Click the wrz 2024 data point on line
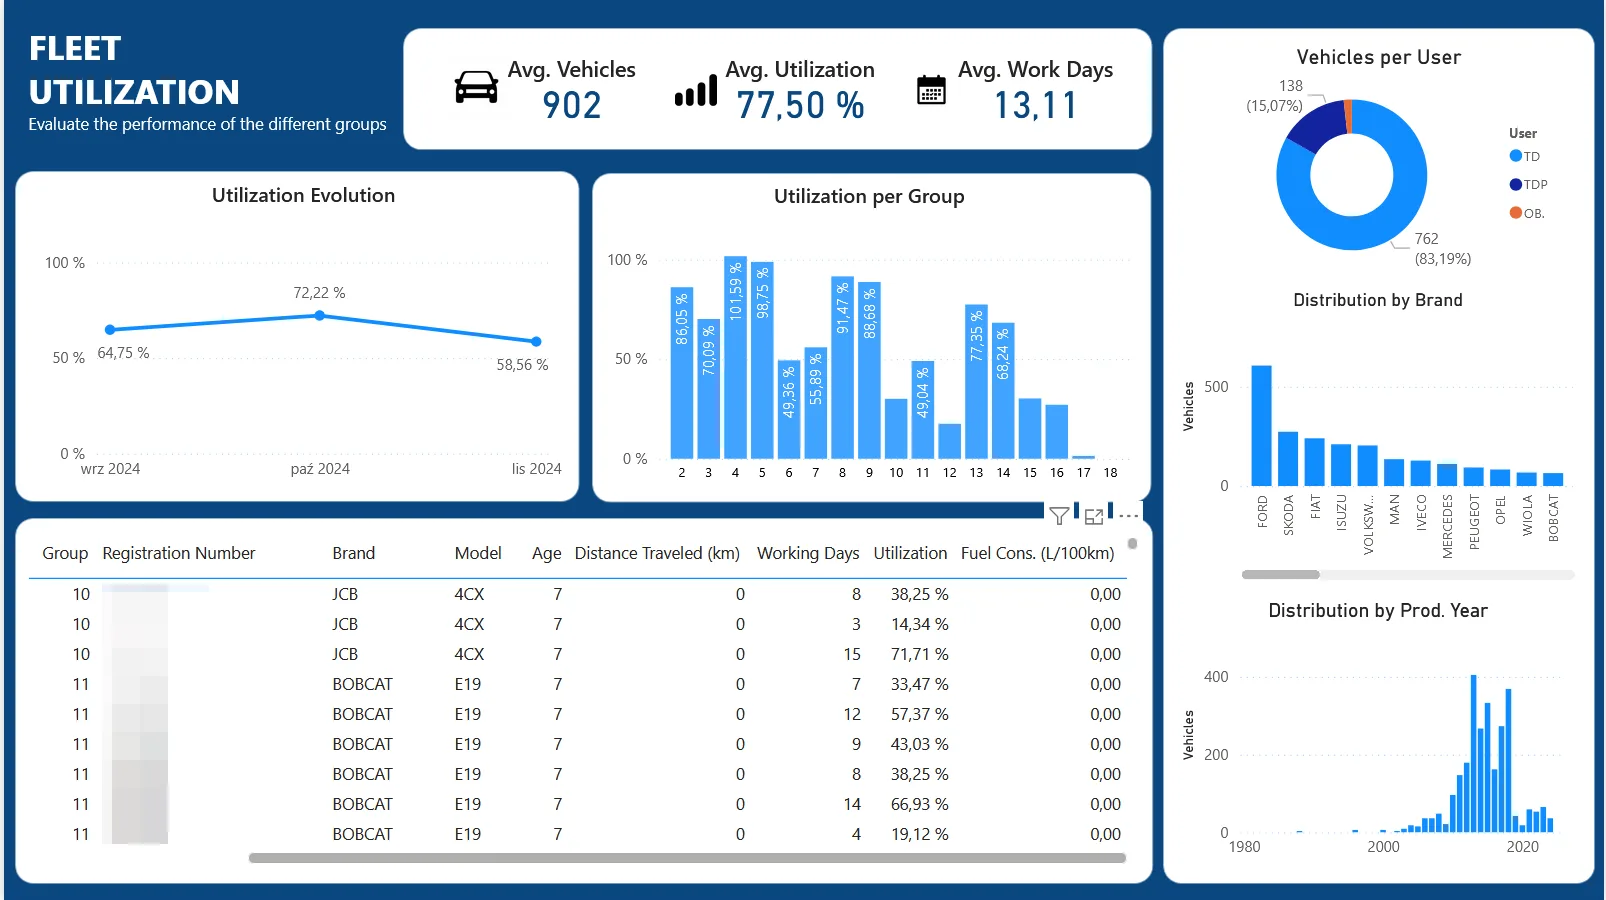The height and width of the screenshot is (900, 1606). [x=110, y=329]
